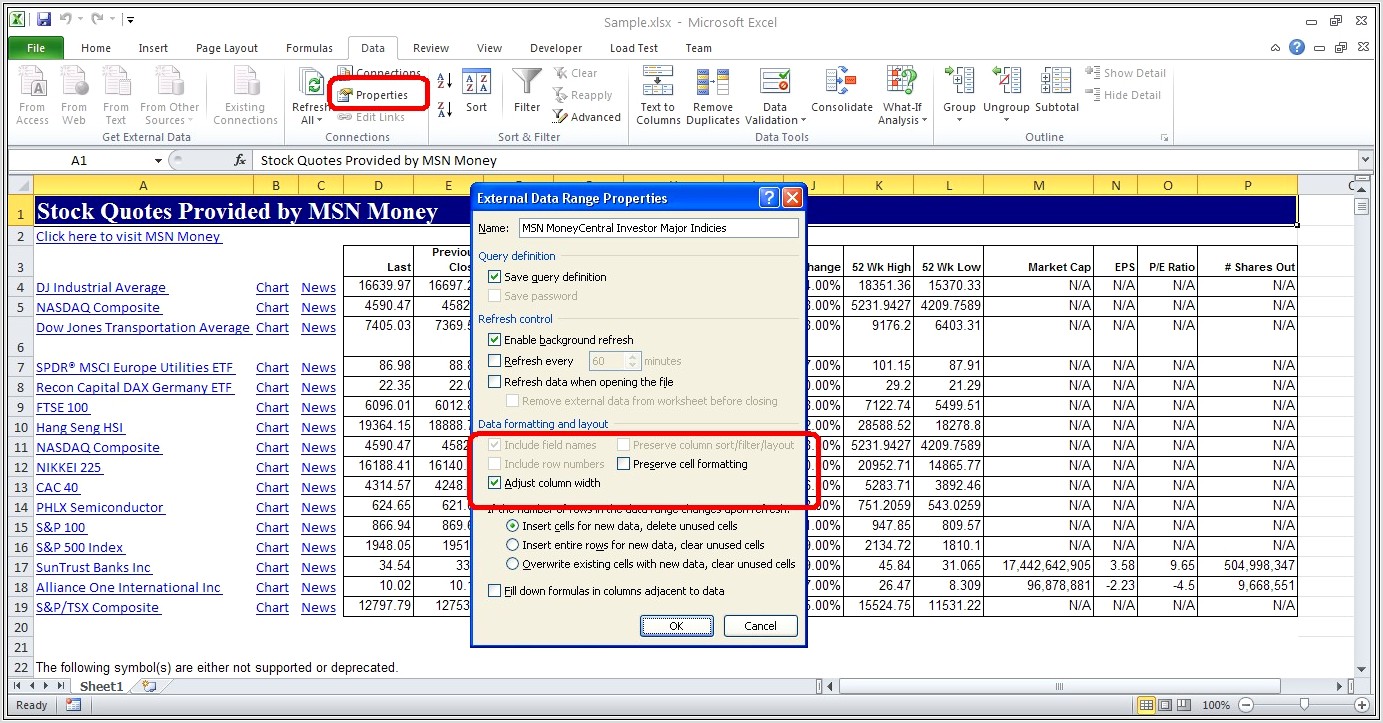Toggle Save query definition checkbox
Image resolution: width=1383 pixels, height=723 pixels.
[495, 277]
